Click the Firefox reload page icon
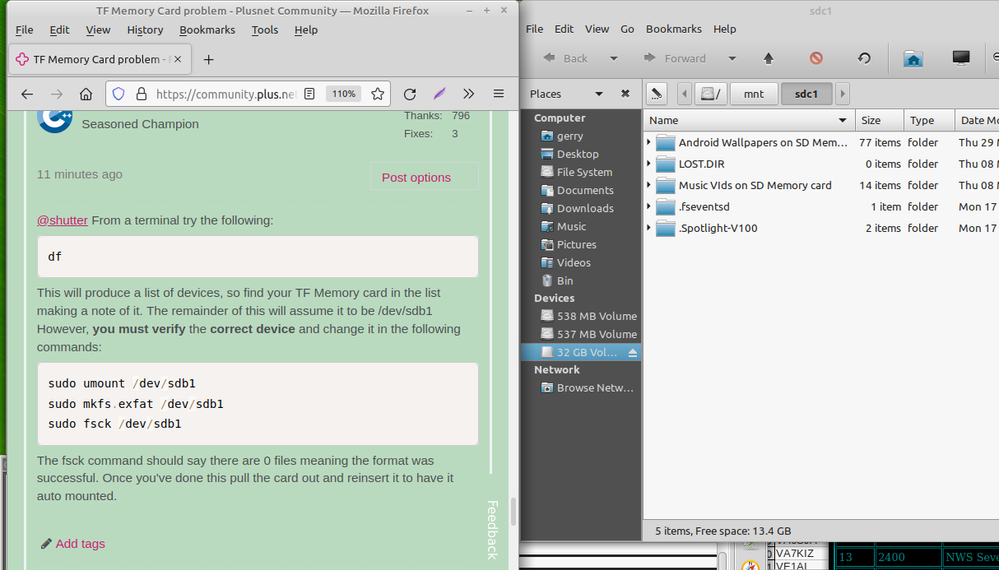 point(409,94)
